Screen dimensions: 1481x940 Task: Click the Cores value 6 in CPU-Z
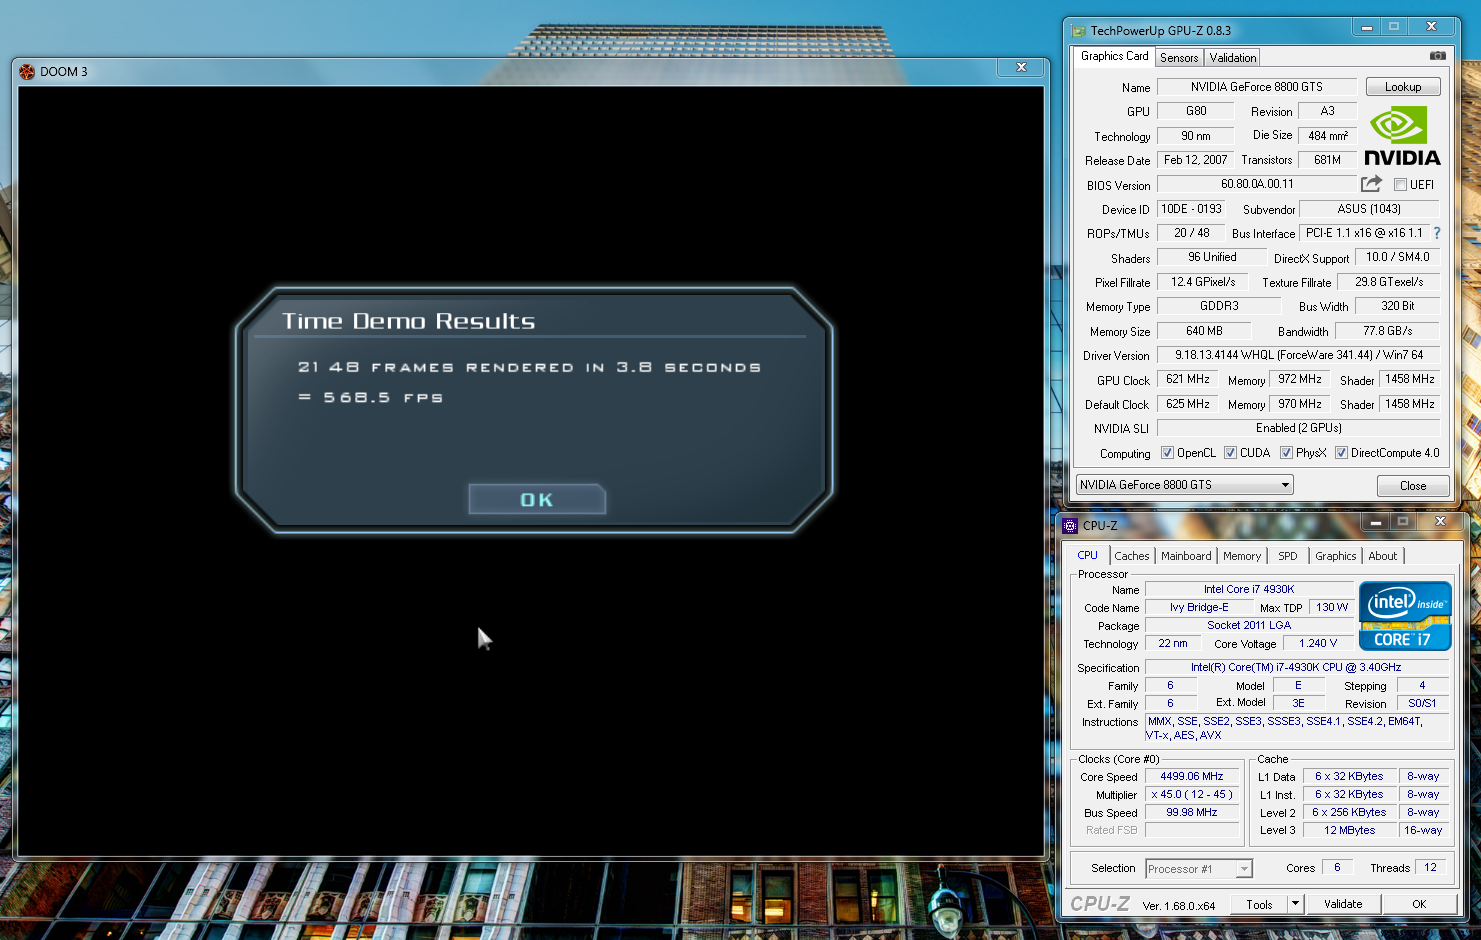click(x=1337, y=868)
